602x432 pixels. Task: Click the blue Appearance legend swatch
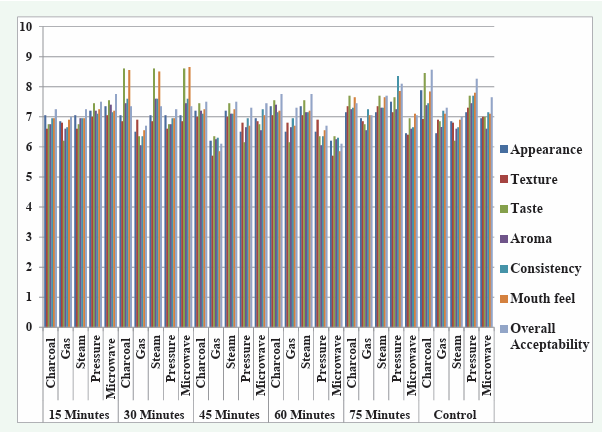pyautogui.click(x=504, y=150)
